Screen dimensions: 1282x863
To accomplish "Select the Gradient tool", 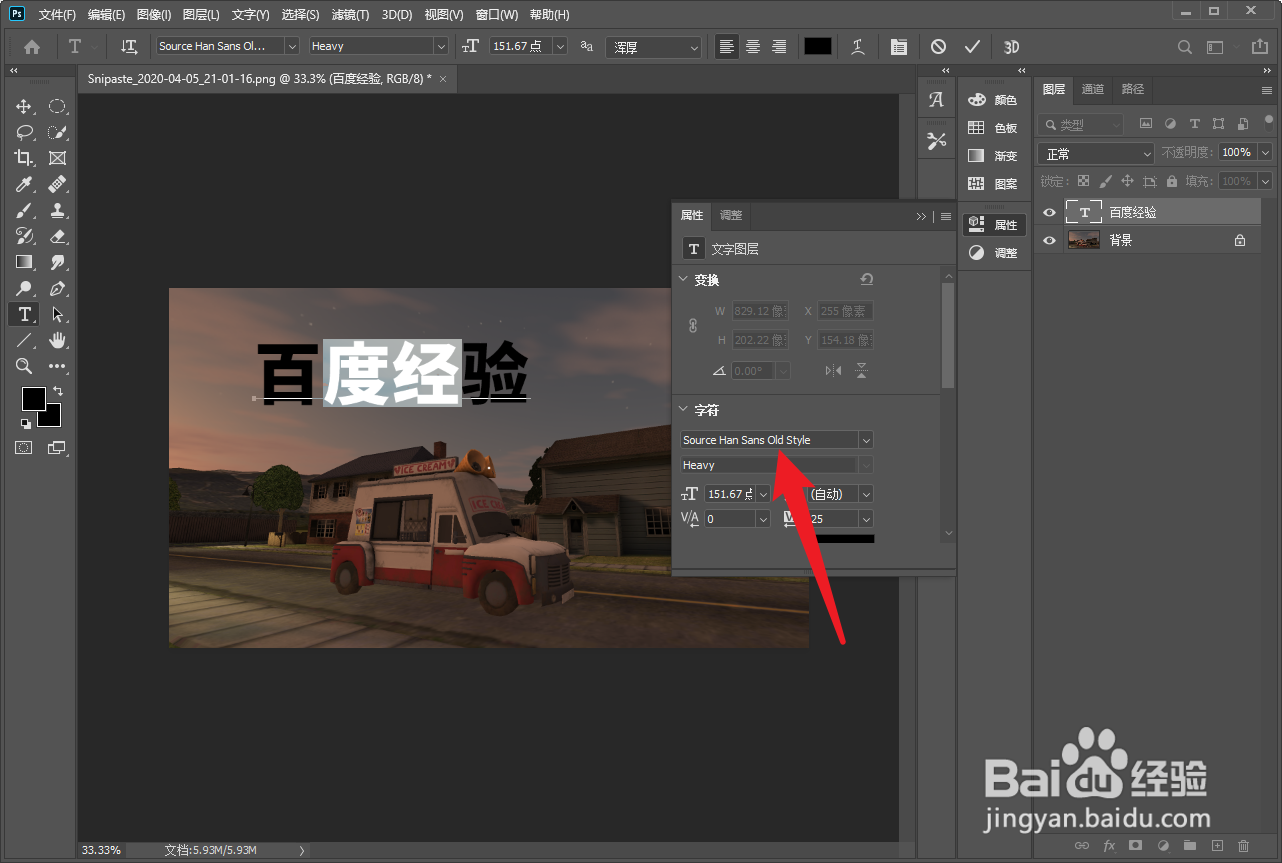I will [x=24, y=262].
